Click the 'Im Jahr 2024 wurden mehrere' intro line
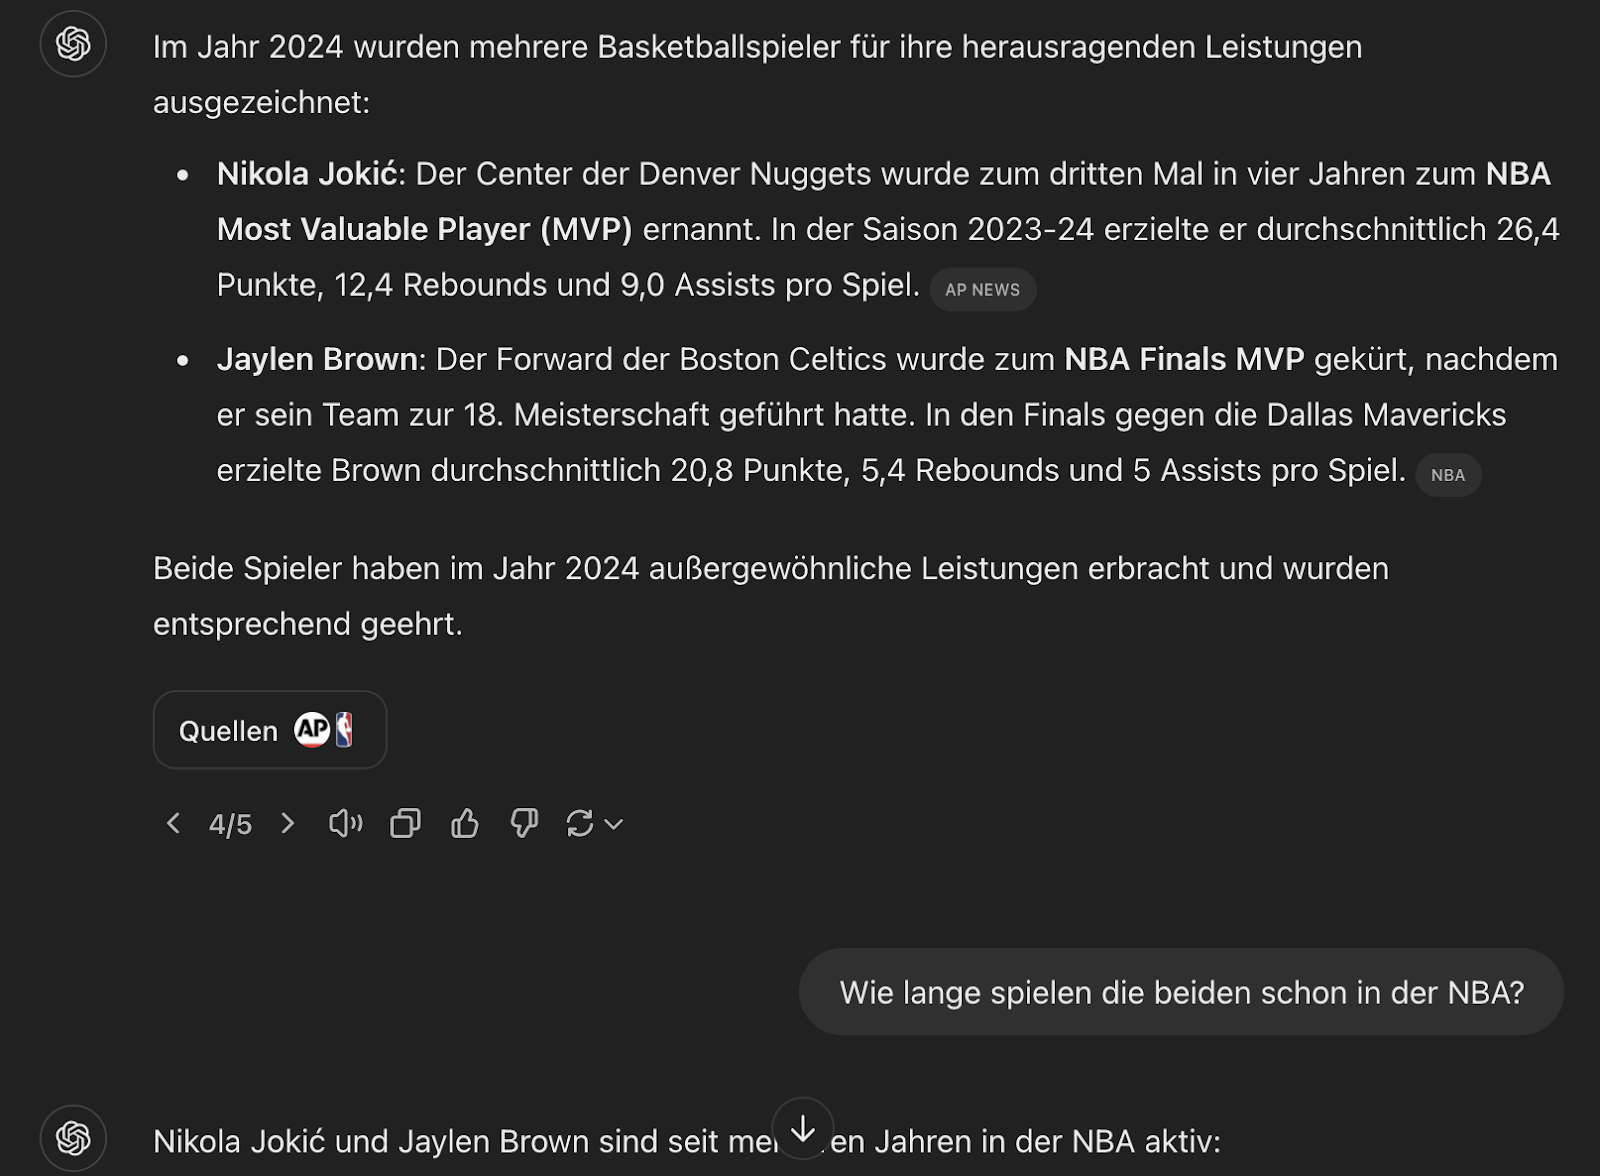 [x=758, y=47]
